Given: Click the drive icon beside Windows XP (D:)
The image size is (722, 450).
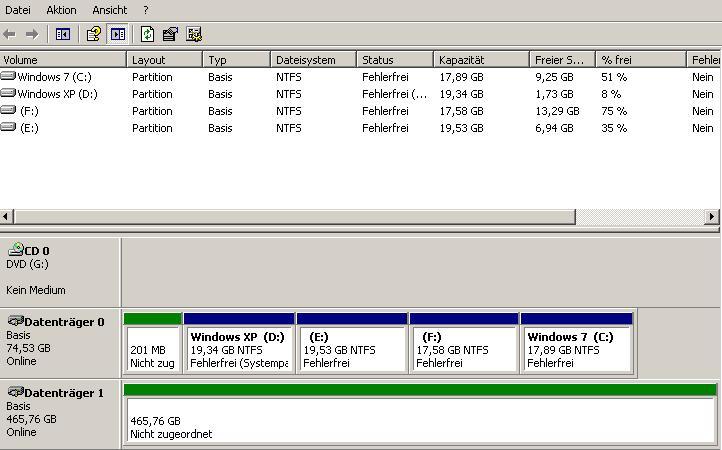Looking at the screenshot, I should click(8, 93).
